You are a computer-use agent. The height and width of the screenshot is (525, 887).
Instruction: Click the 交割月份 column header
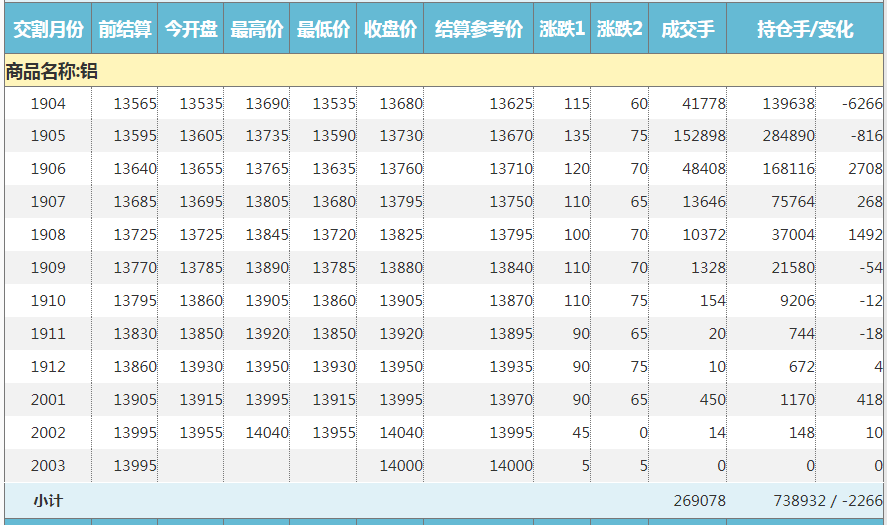click(x=48, y=30)
